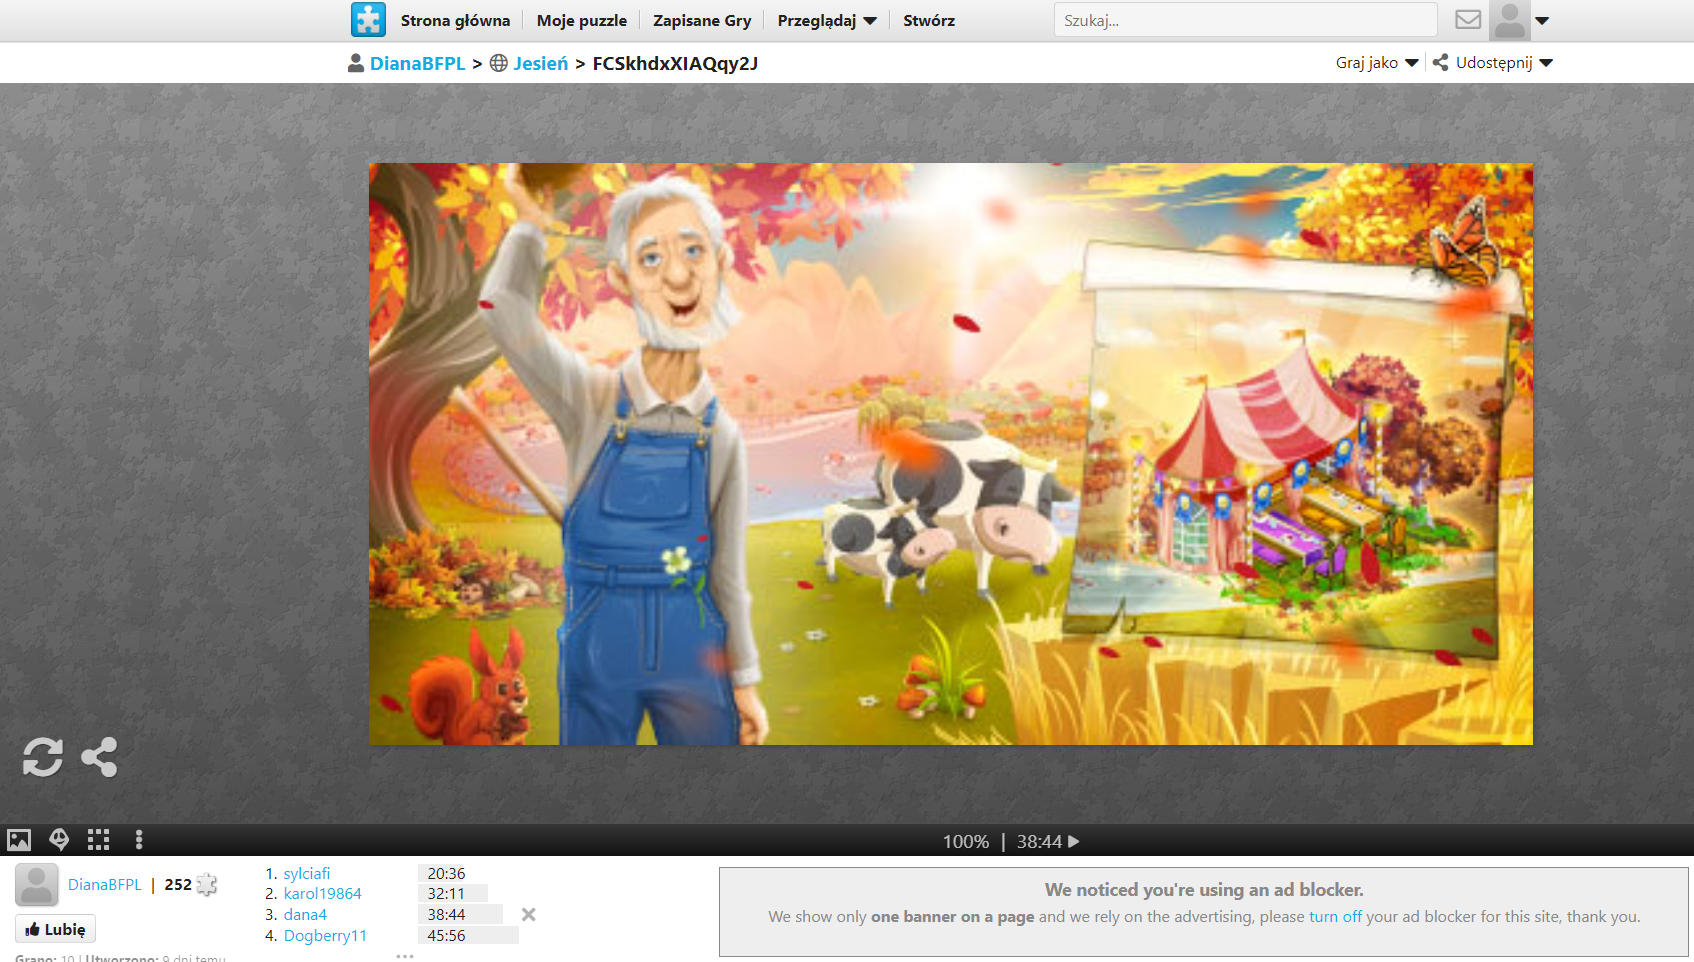The height and width of the screenshot is (962, 1694).
Task: Open DianaBFPL author link below puzzle
Action: [x=105, y=884]
